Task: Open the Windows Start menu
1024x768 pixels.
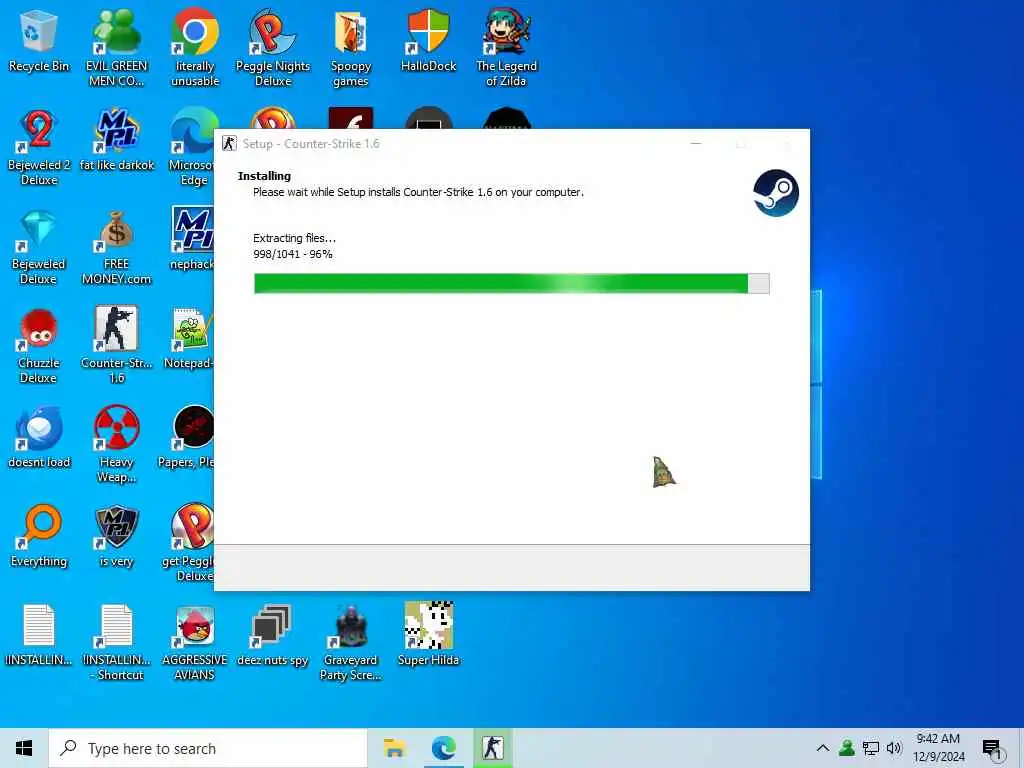Action: coord(24,748)
